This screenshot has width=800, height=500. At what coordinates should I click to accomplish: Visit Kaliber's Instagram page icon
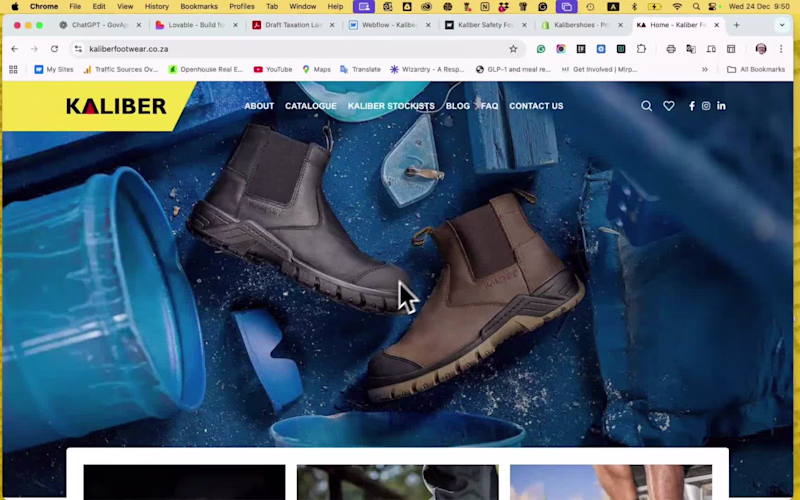coord(706,106)
